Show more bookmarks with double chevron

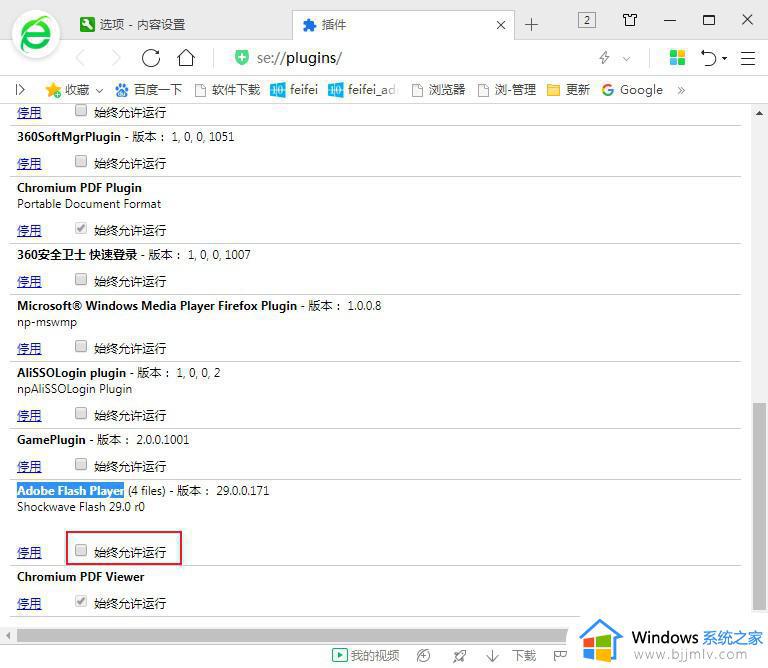tap(681, 90)
